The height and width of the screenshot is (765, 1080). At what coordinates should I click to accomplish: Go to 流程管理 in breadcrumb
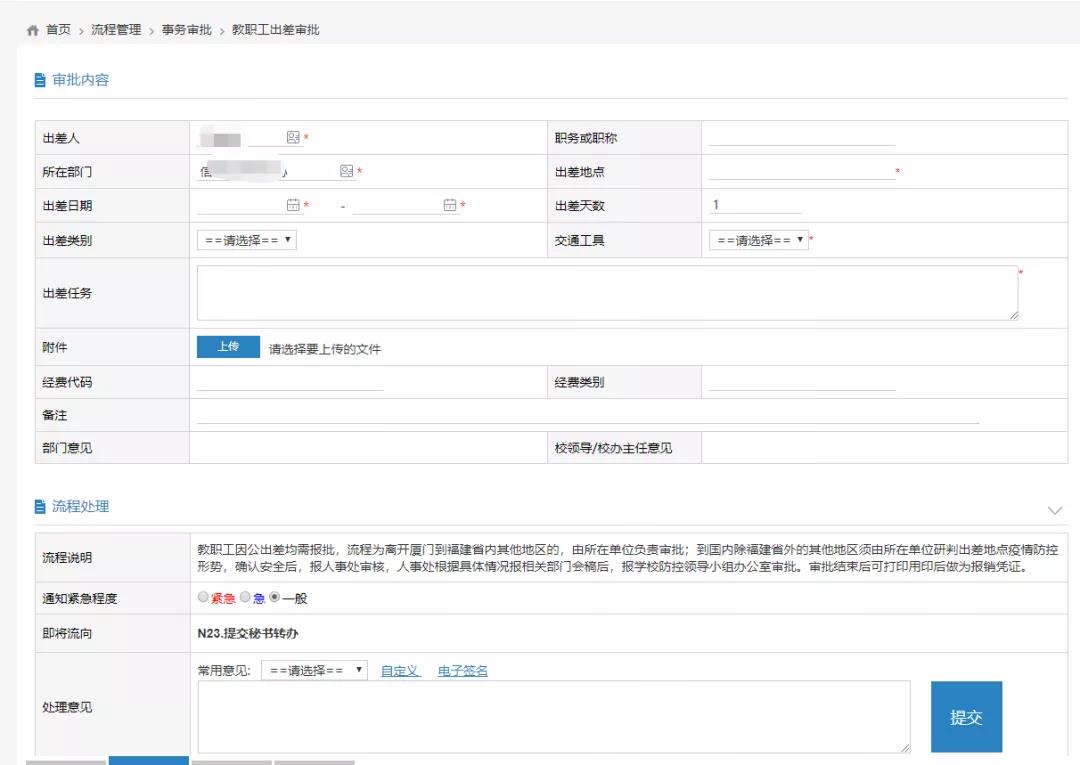pyautogui.click(x=116, y=31)
